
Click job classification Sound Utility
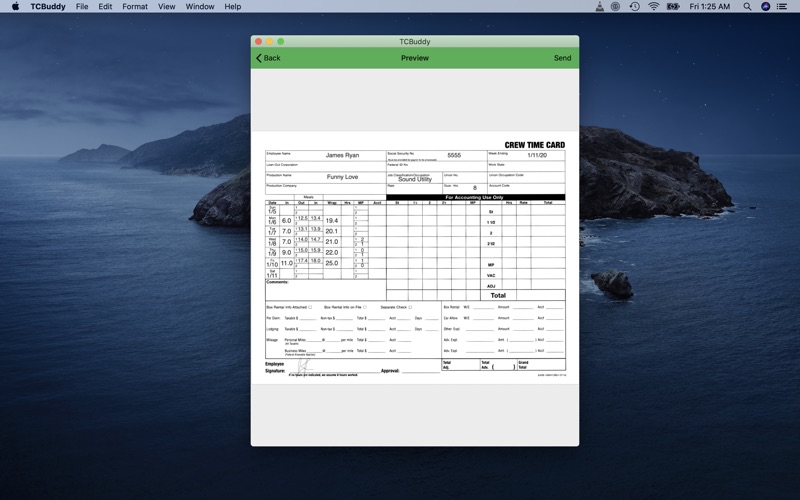tap(415, 180)
